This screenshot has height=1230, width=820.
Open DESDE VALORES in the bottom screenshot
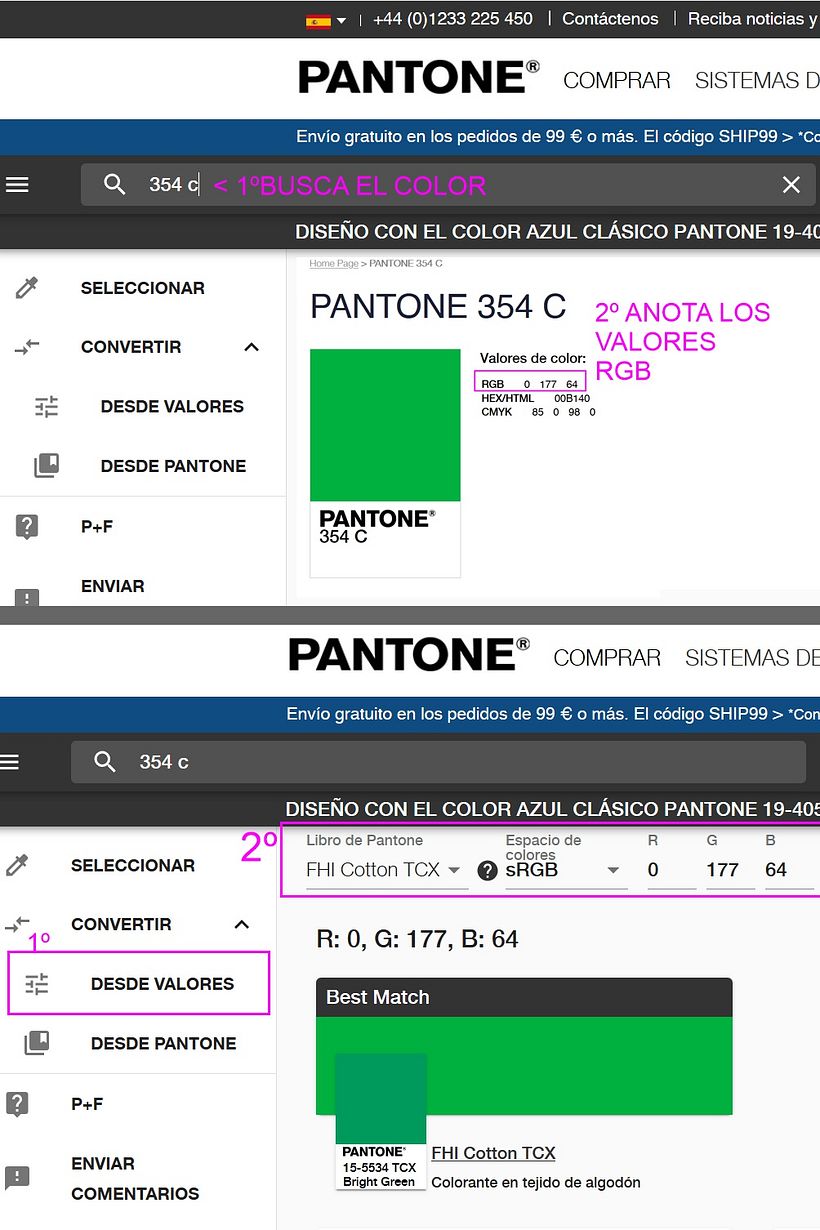[162, 984]
